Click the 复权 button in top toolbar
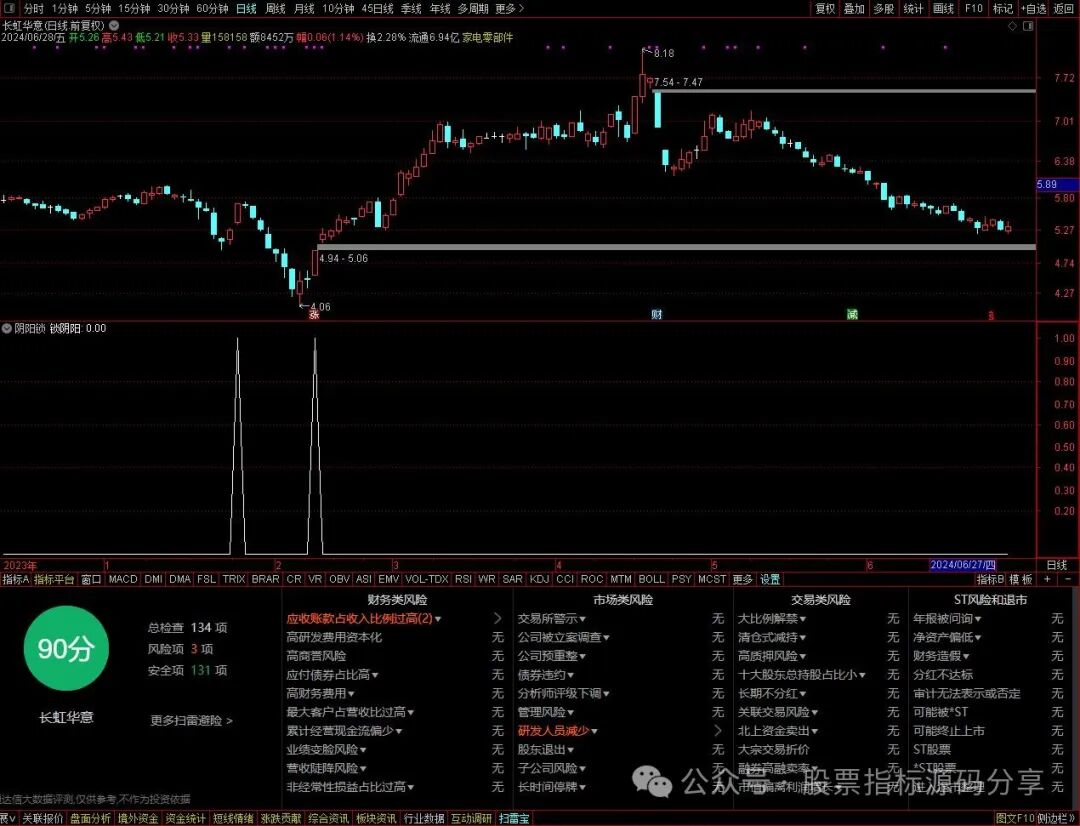This screenshot has width=1080, height=826. [824, 8]
